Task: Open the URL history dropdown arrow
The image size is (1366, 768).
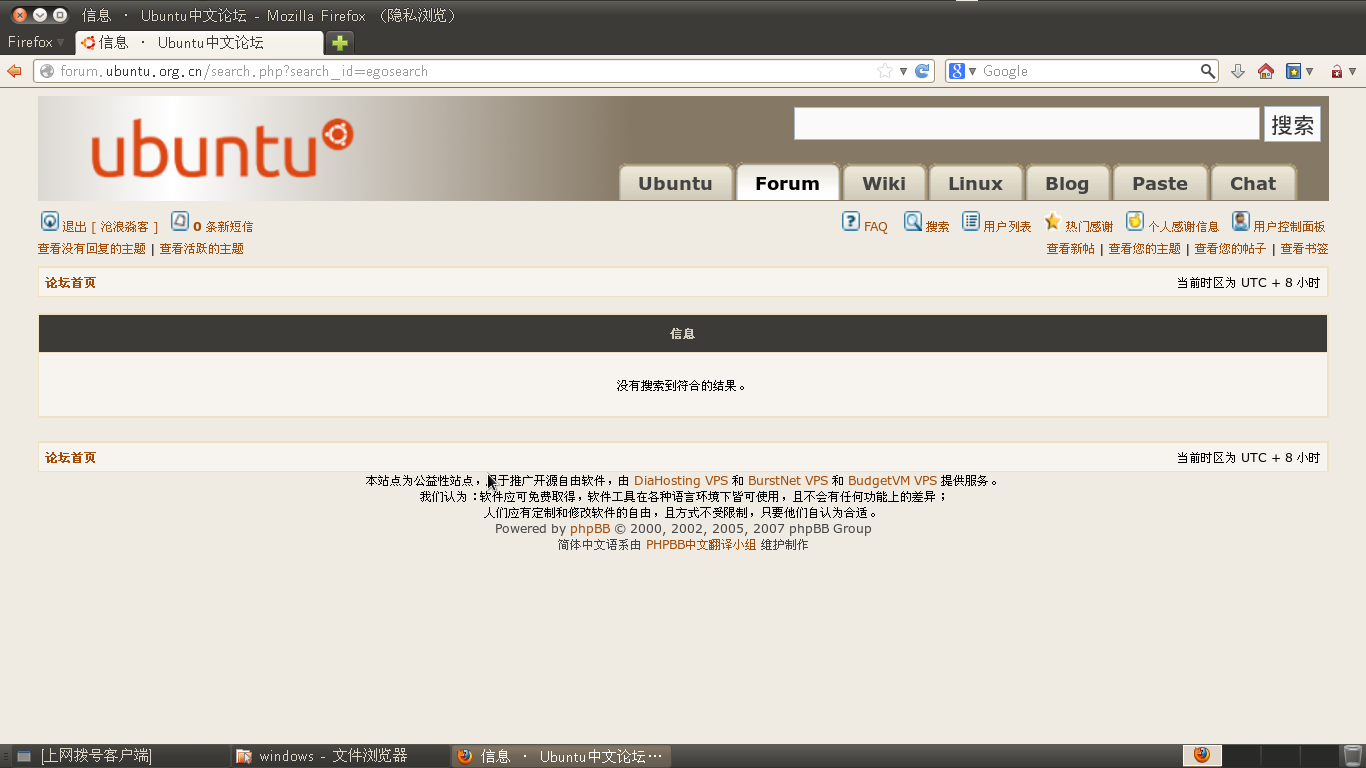Action: coord(903,71)
